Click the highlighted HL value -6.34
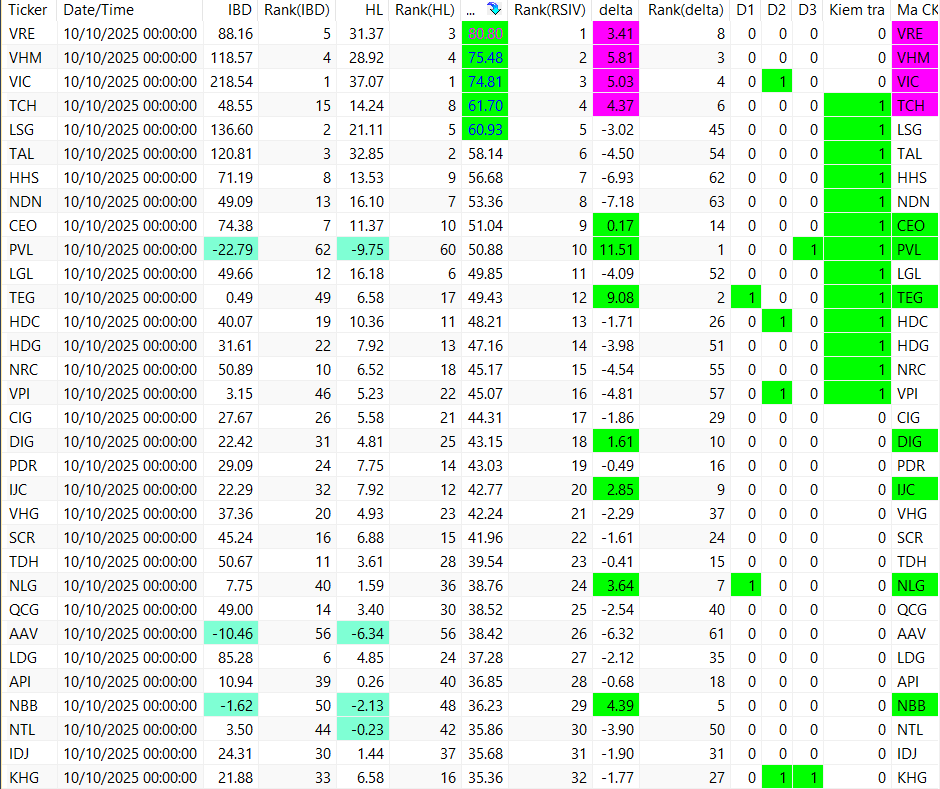This screenshot has height=789, width=940. (x=363, y=633)
